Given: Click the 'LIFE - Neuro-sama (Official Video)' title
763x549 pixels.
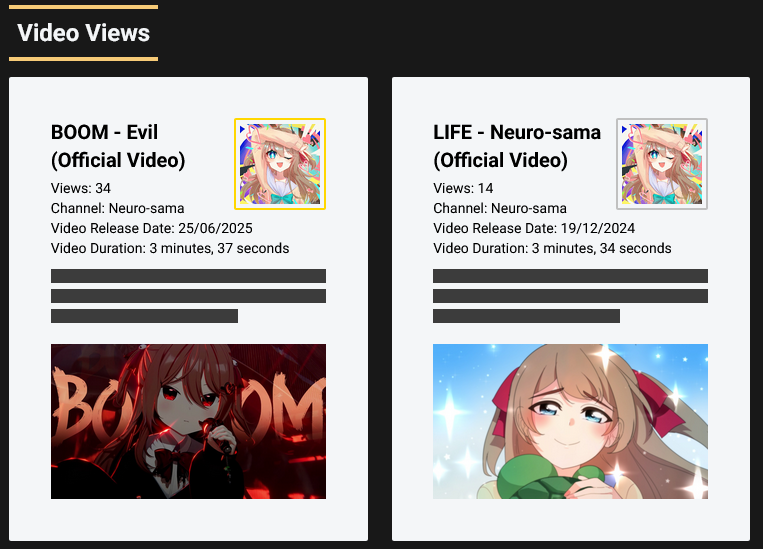Looking at the screenshot, I should click(x=517, y=146).
